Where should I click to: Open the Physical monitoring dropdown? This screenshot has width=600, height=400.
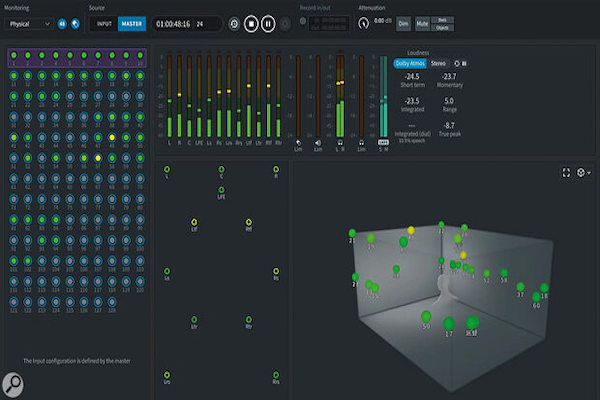(29, 24)
